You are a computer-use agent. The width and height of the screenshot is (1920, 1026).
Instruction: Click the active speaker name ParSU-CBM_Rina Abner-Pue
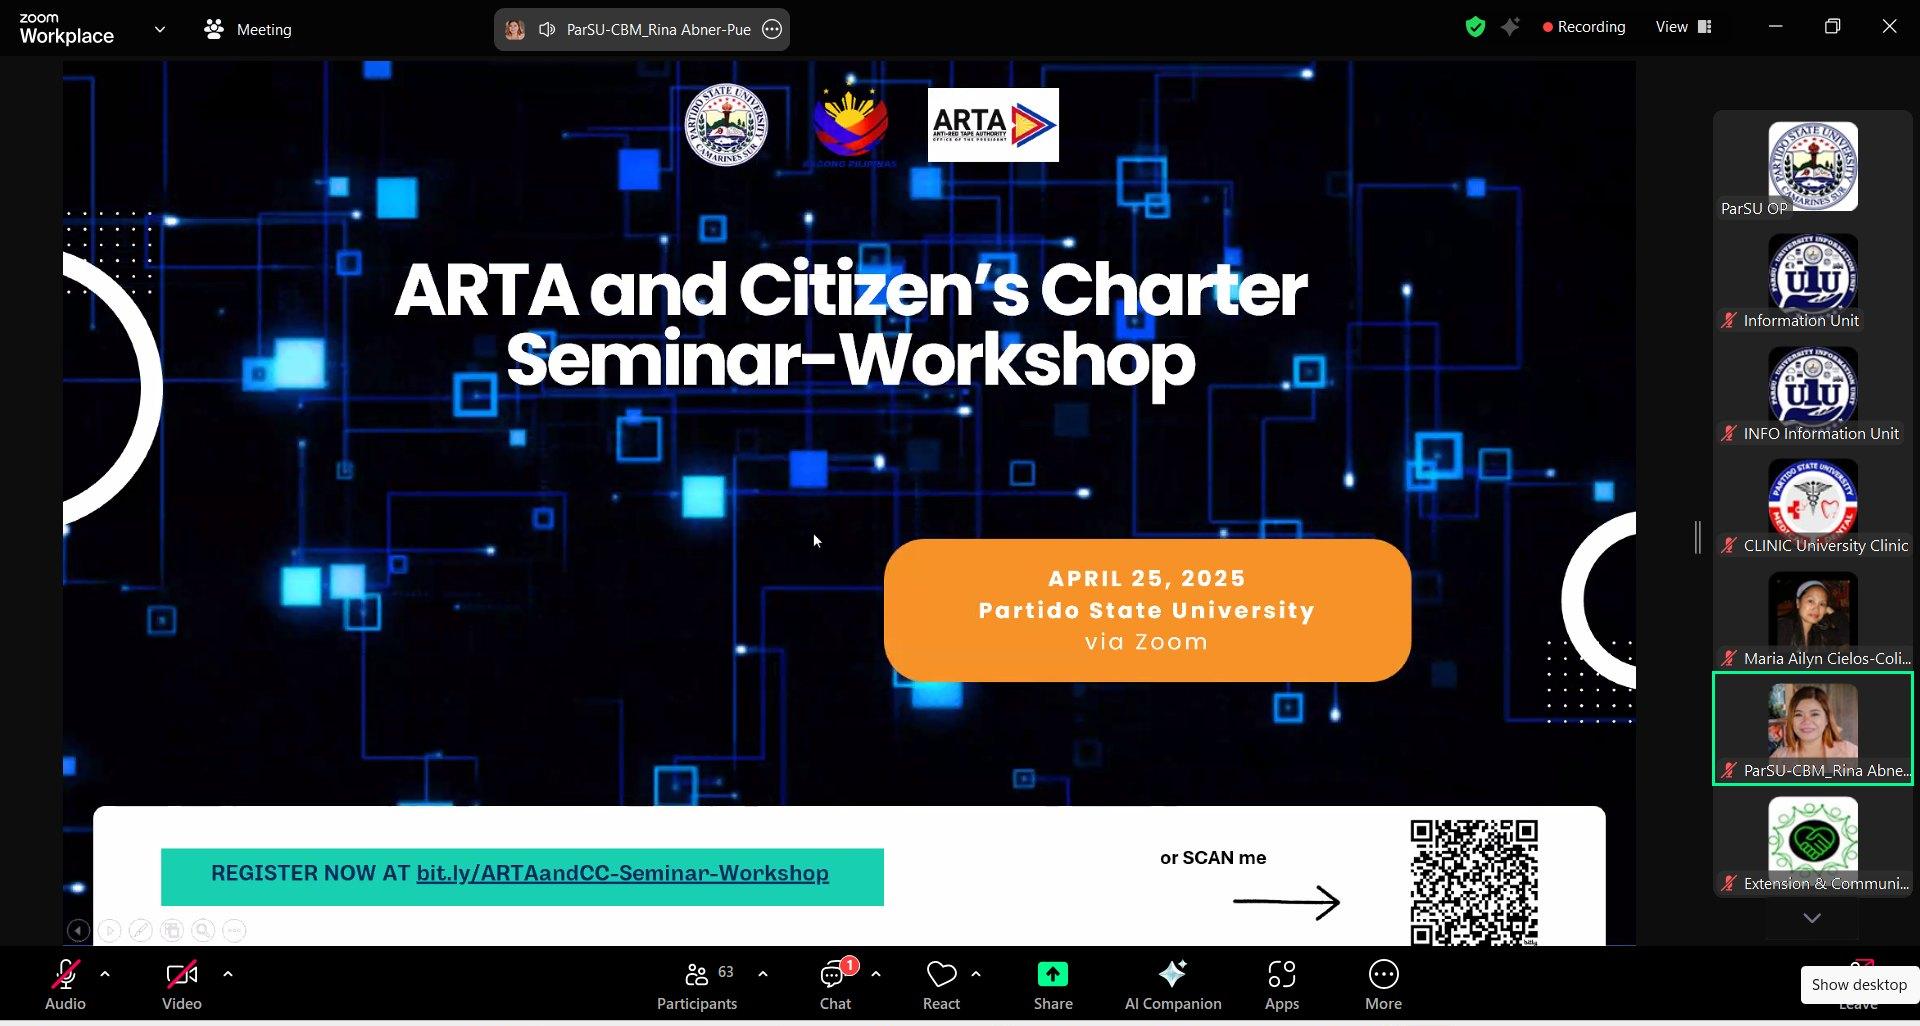[658, 30]
